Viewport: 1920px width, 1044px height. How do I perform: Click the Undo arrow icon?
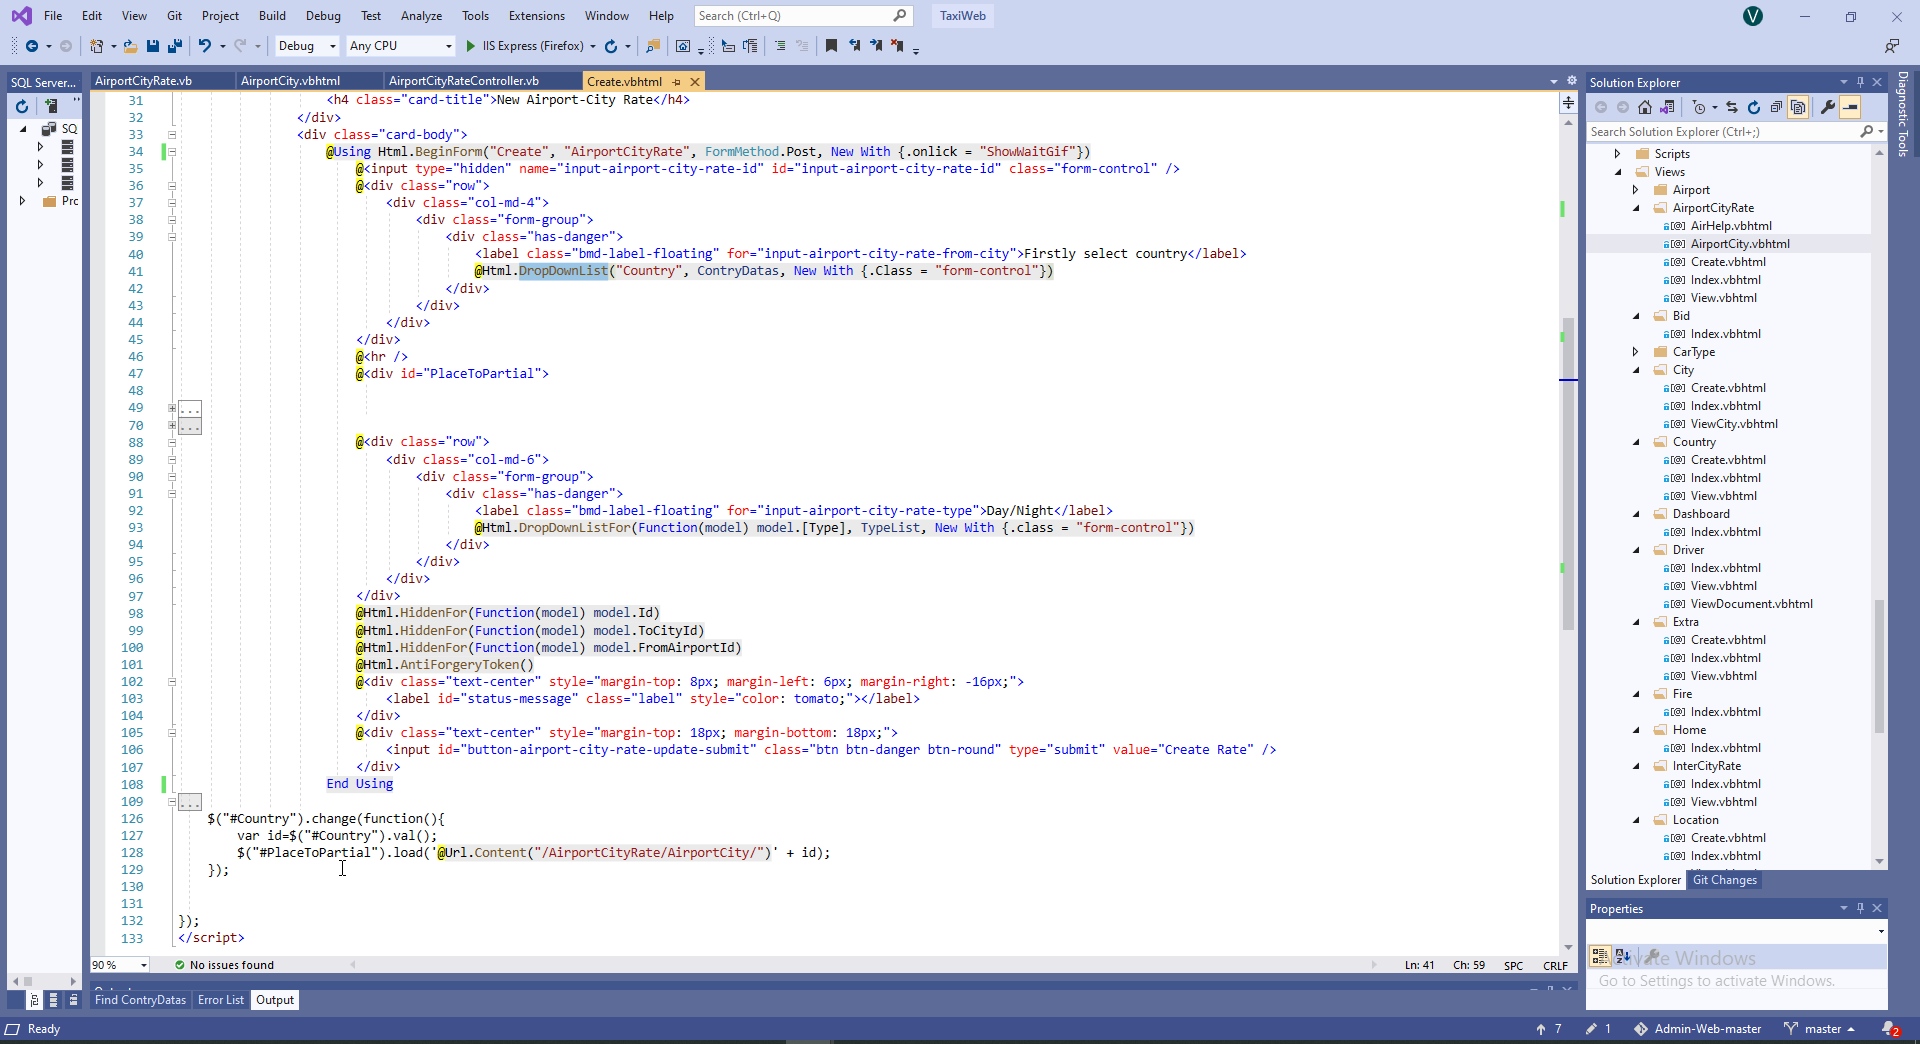pyautogui.click(x=205, y=46)
